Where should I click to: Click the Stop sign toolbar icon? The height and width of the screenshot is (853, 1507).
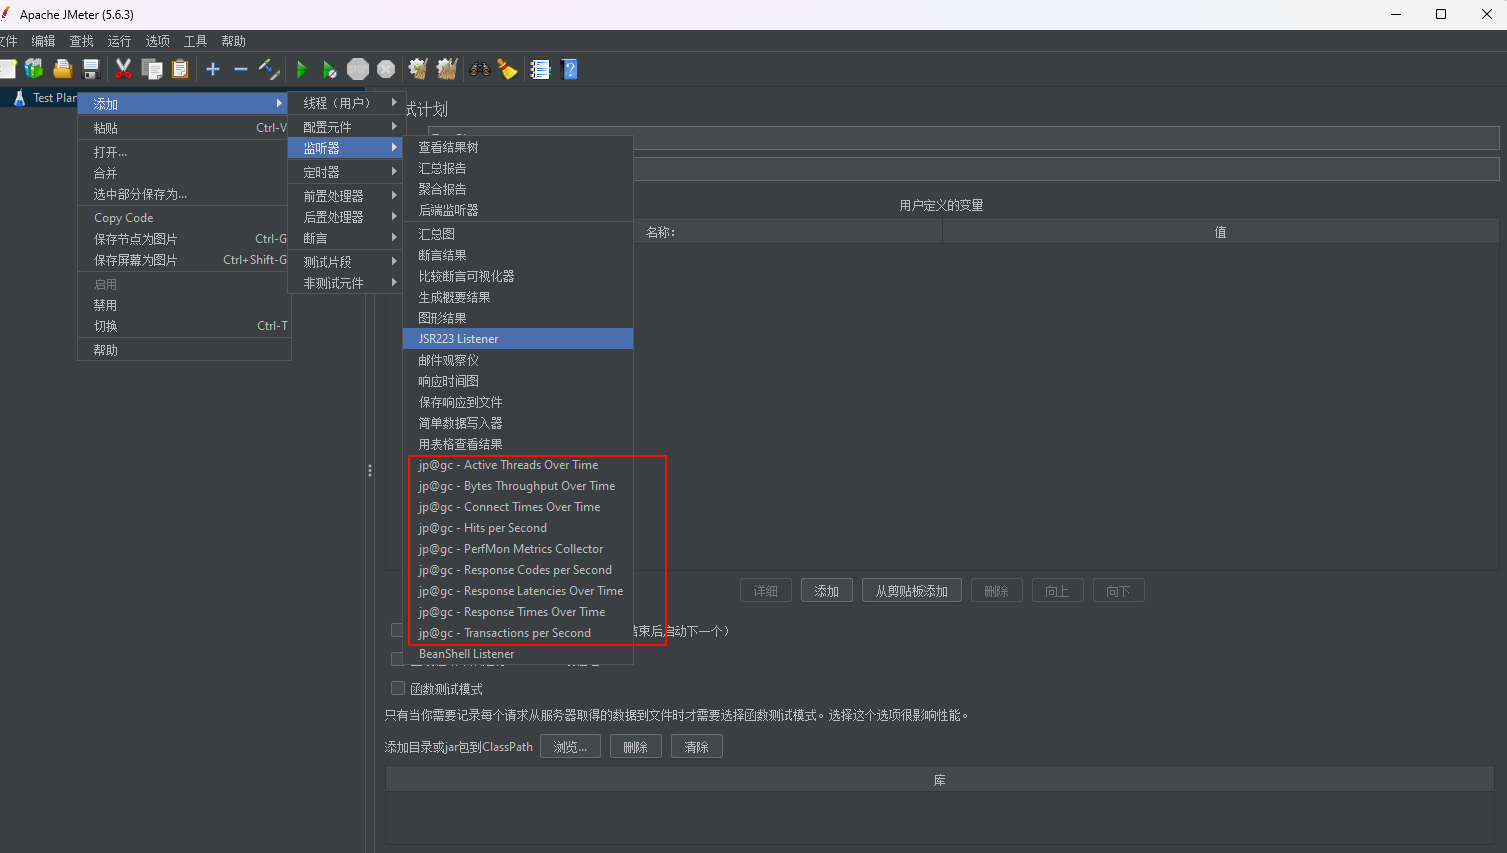[x=358, y=69]
